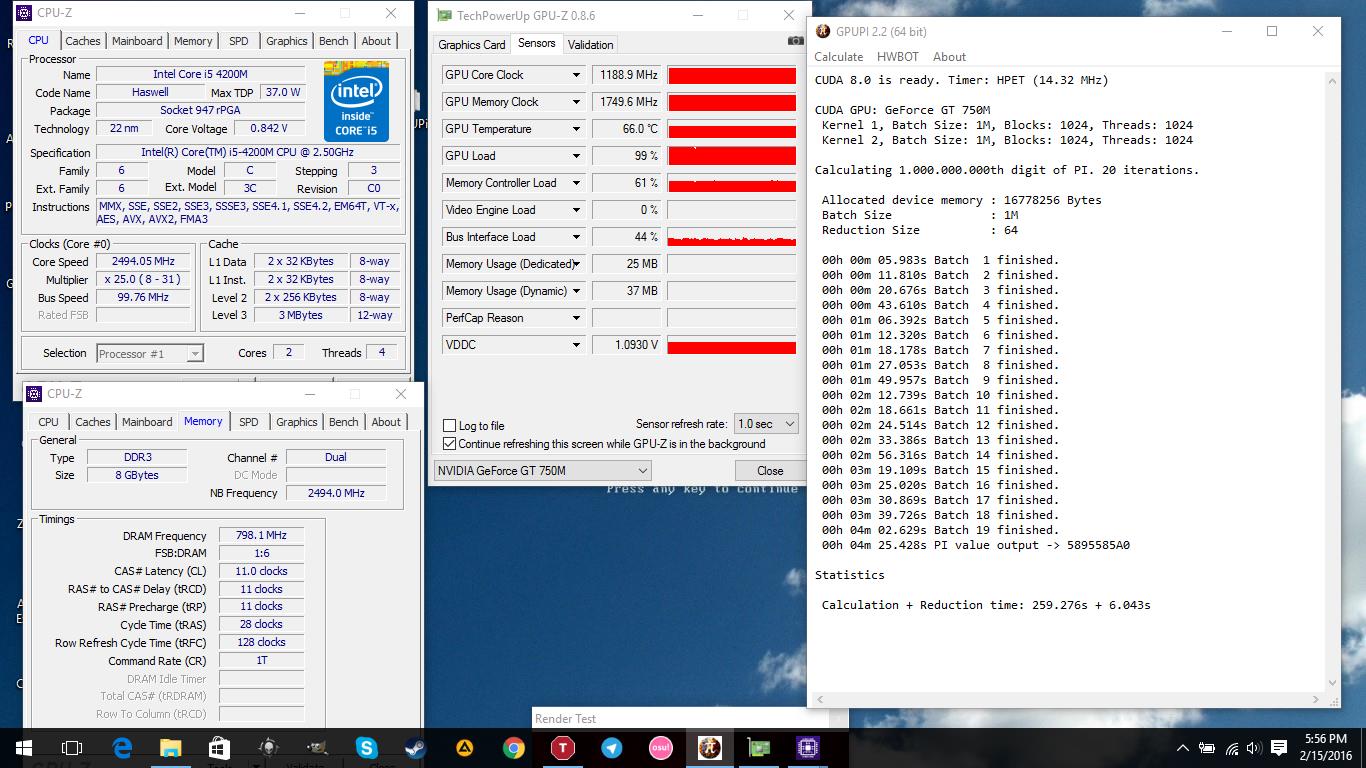Open Caches tab in lower CPU-Z window
This screenshot has width=1366, height=768.
(x=93, y=422)
